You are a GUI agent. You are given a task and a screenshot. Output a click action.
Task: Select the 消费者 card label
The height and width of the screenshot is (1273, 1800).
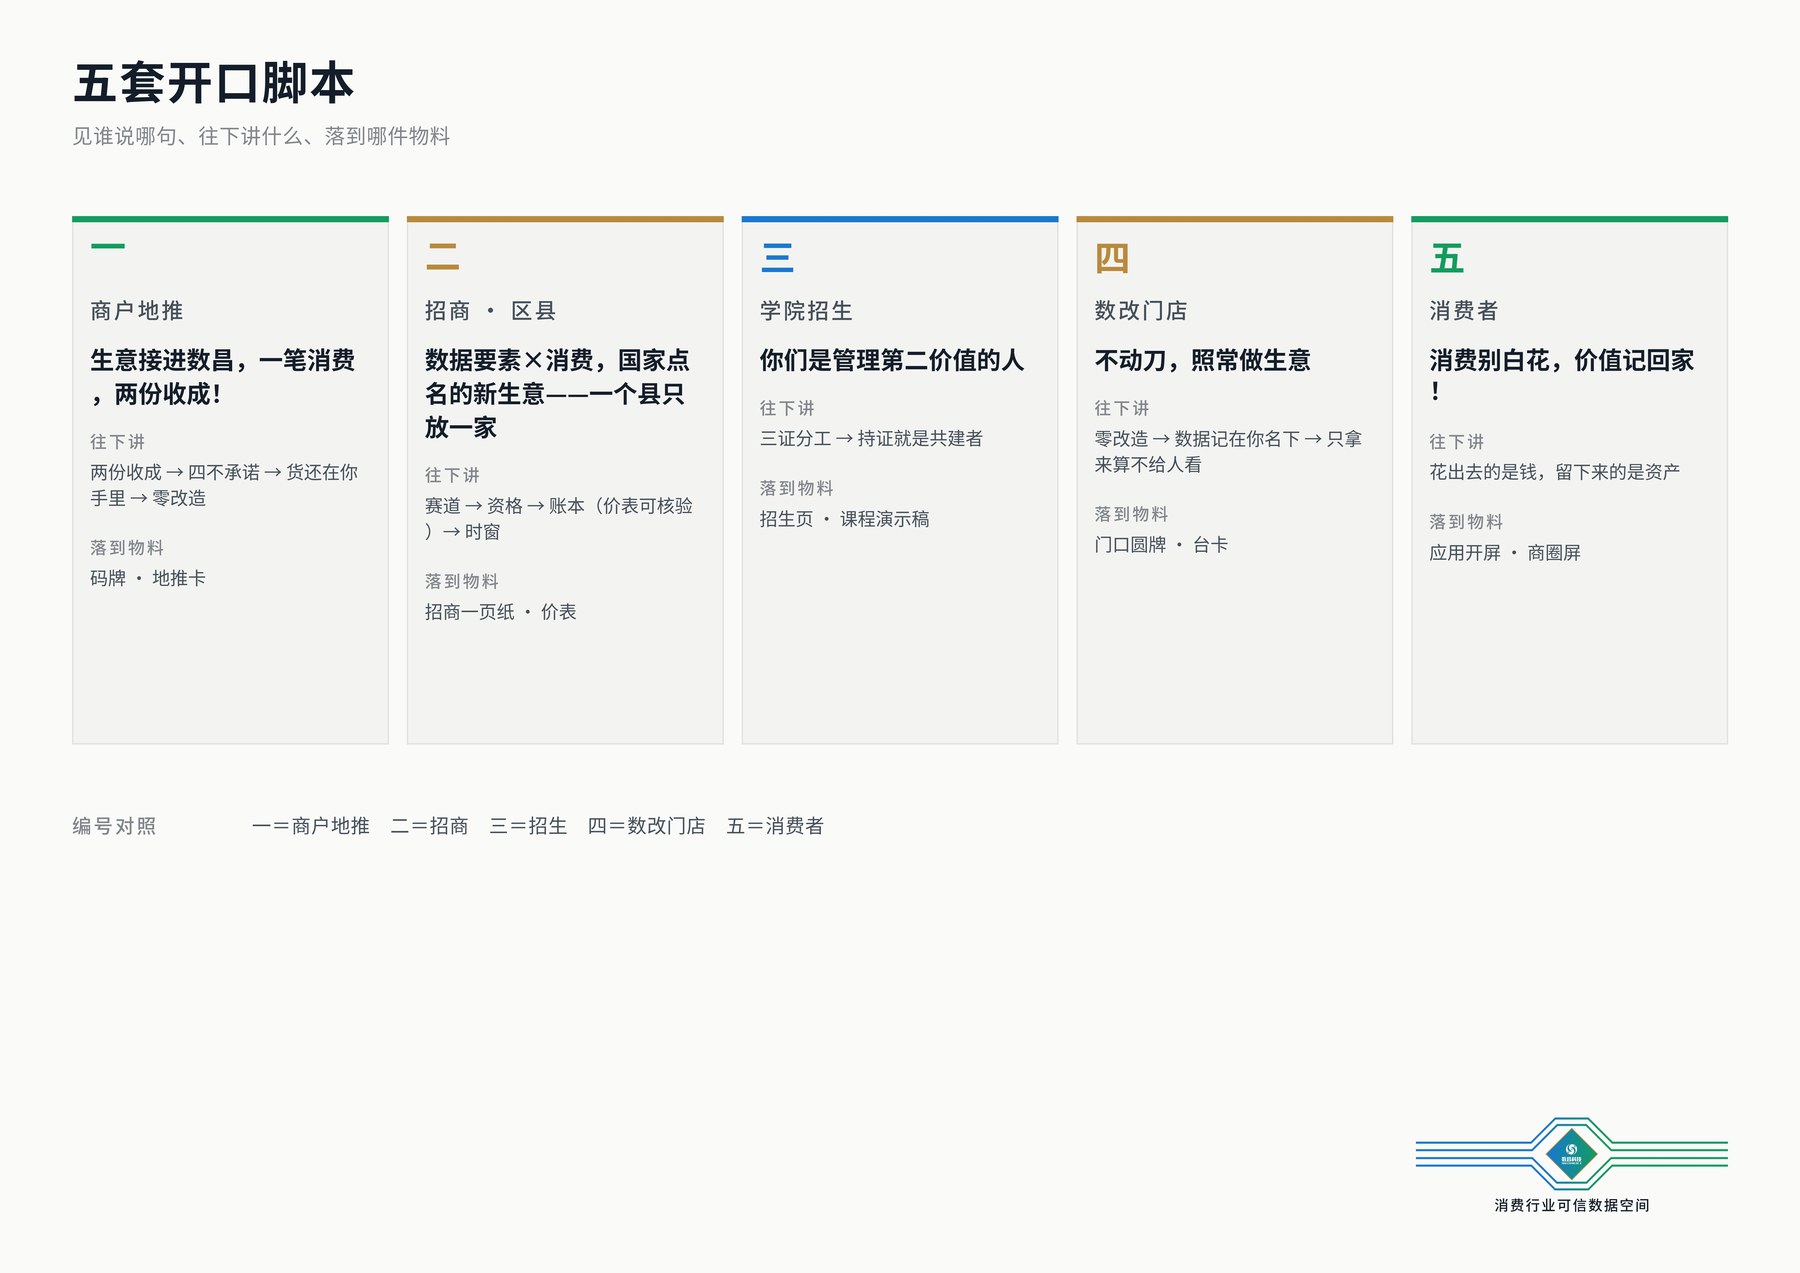[1464, 311]
